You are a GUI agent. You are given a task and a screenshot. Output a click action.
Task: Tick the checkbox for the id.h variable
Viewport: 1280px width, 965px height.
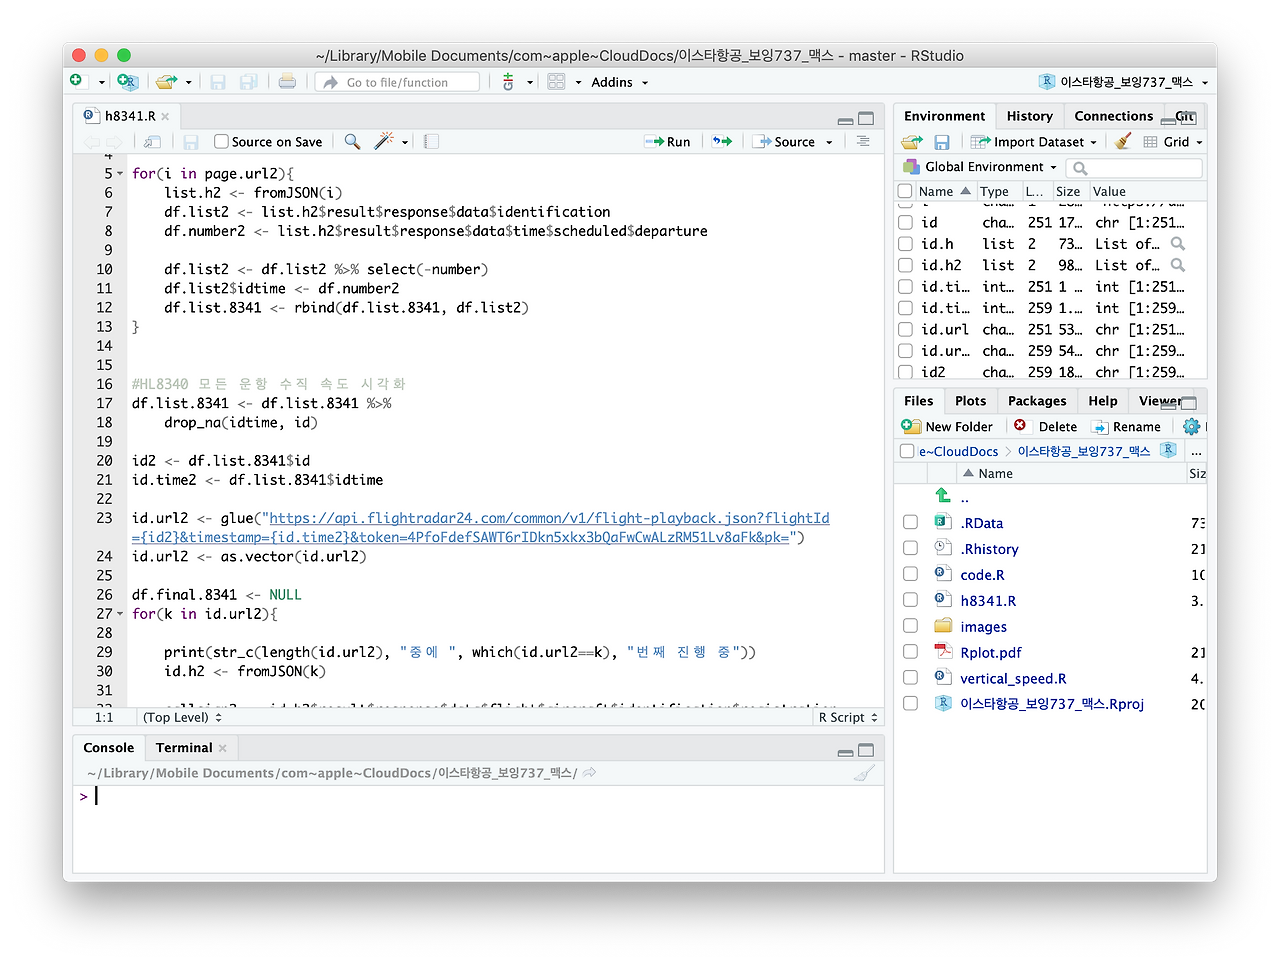click(905, 244)
